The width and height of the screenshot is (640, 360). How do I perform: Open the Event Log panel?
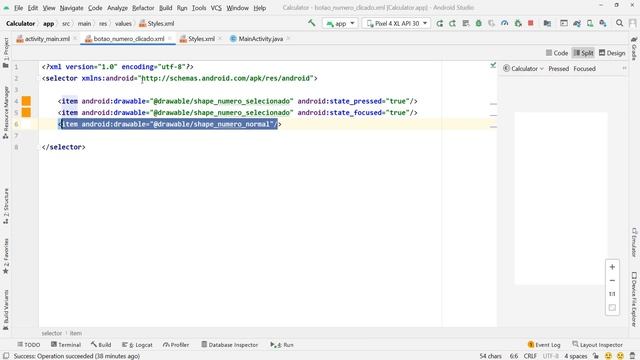point(544,345)
